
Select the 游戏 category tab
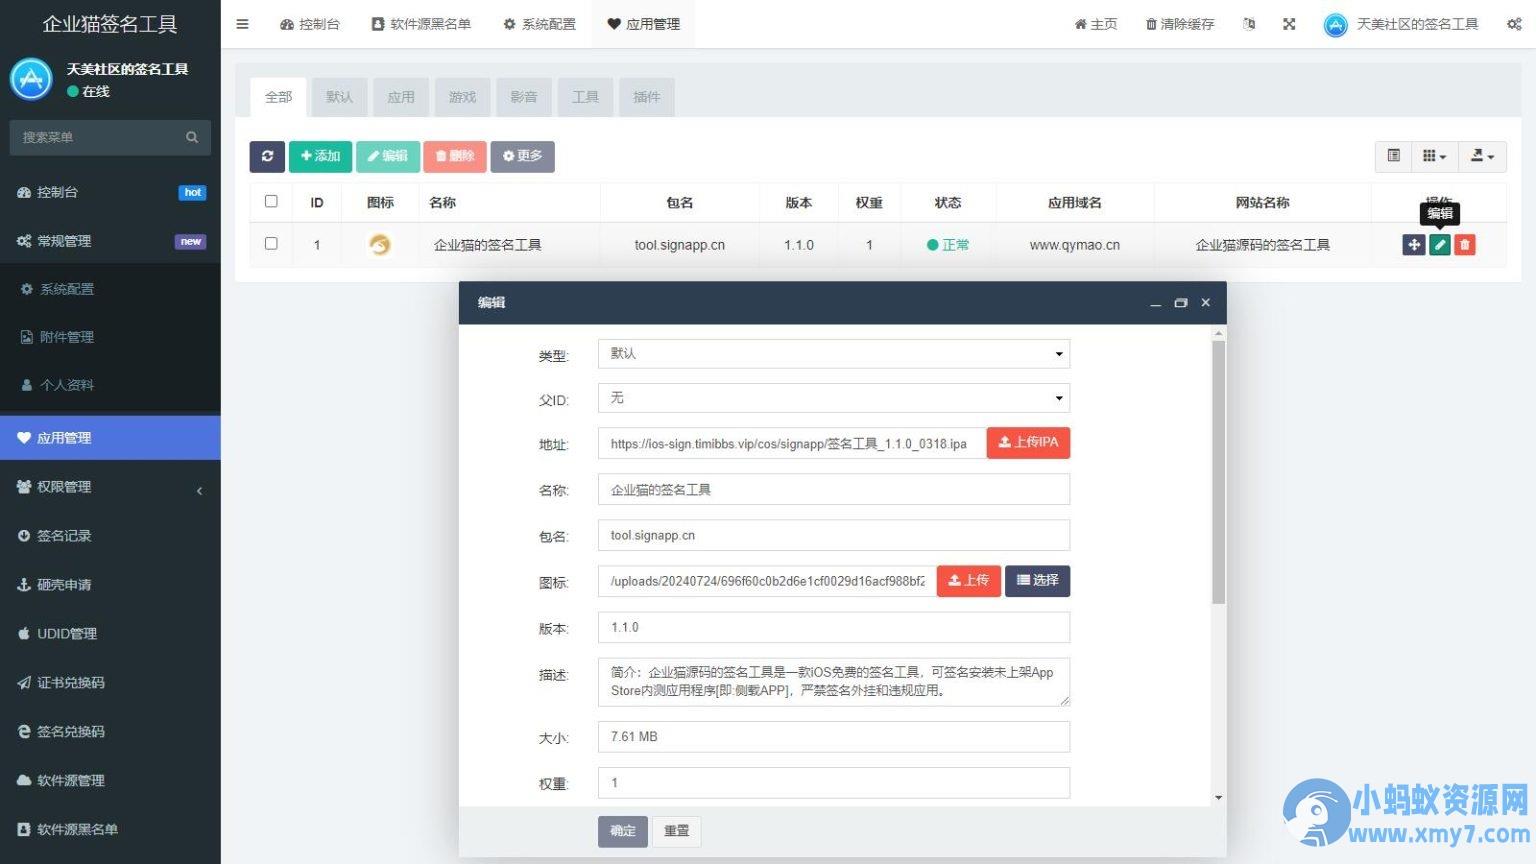(x=462, y=97)
